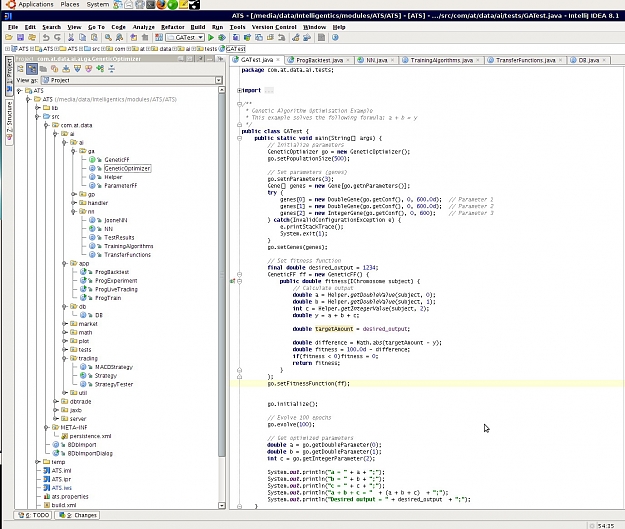
Task: Click the Open file toolbar icon
Action: (x=8, y=37)
